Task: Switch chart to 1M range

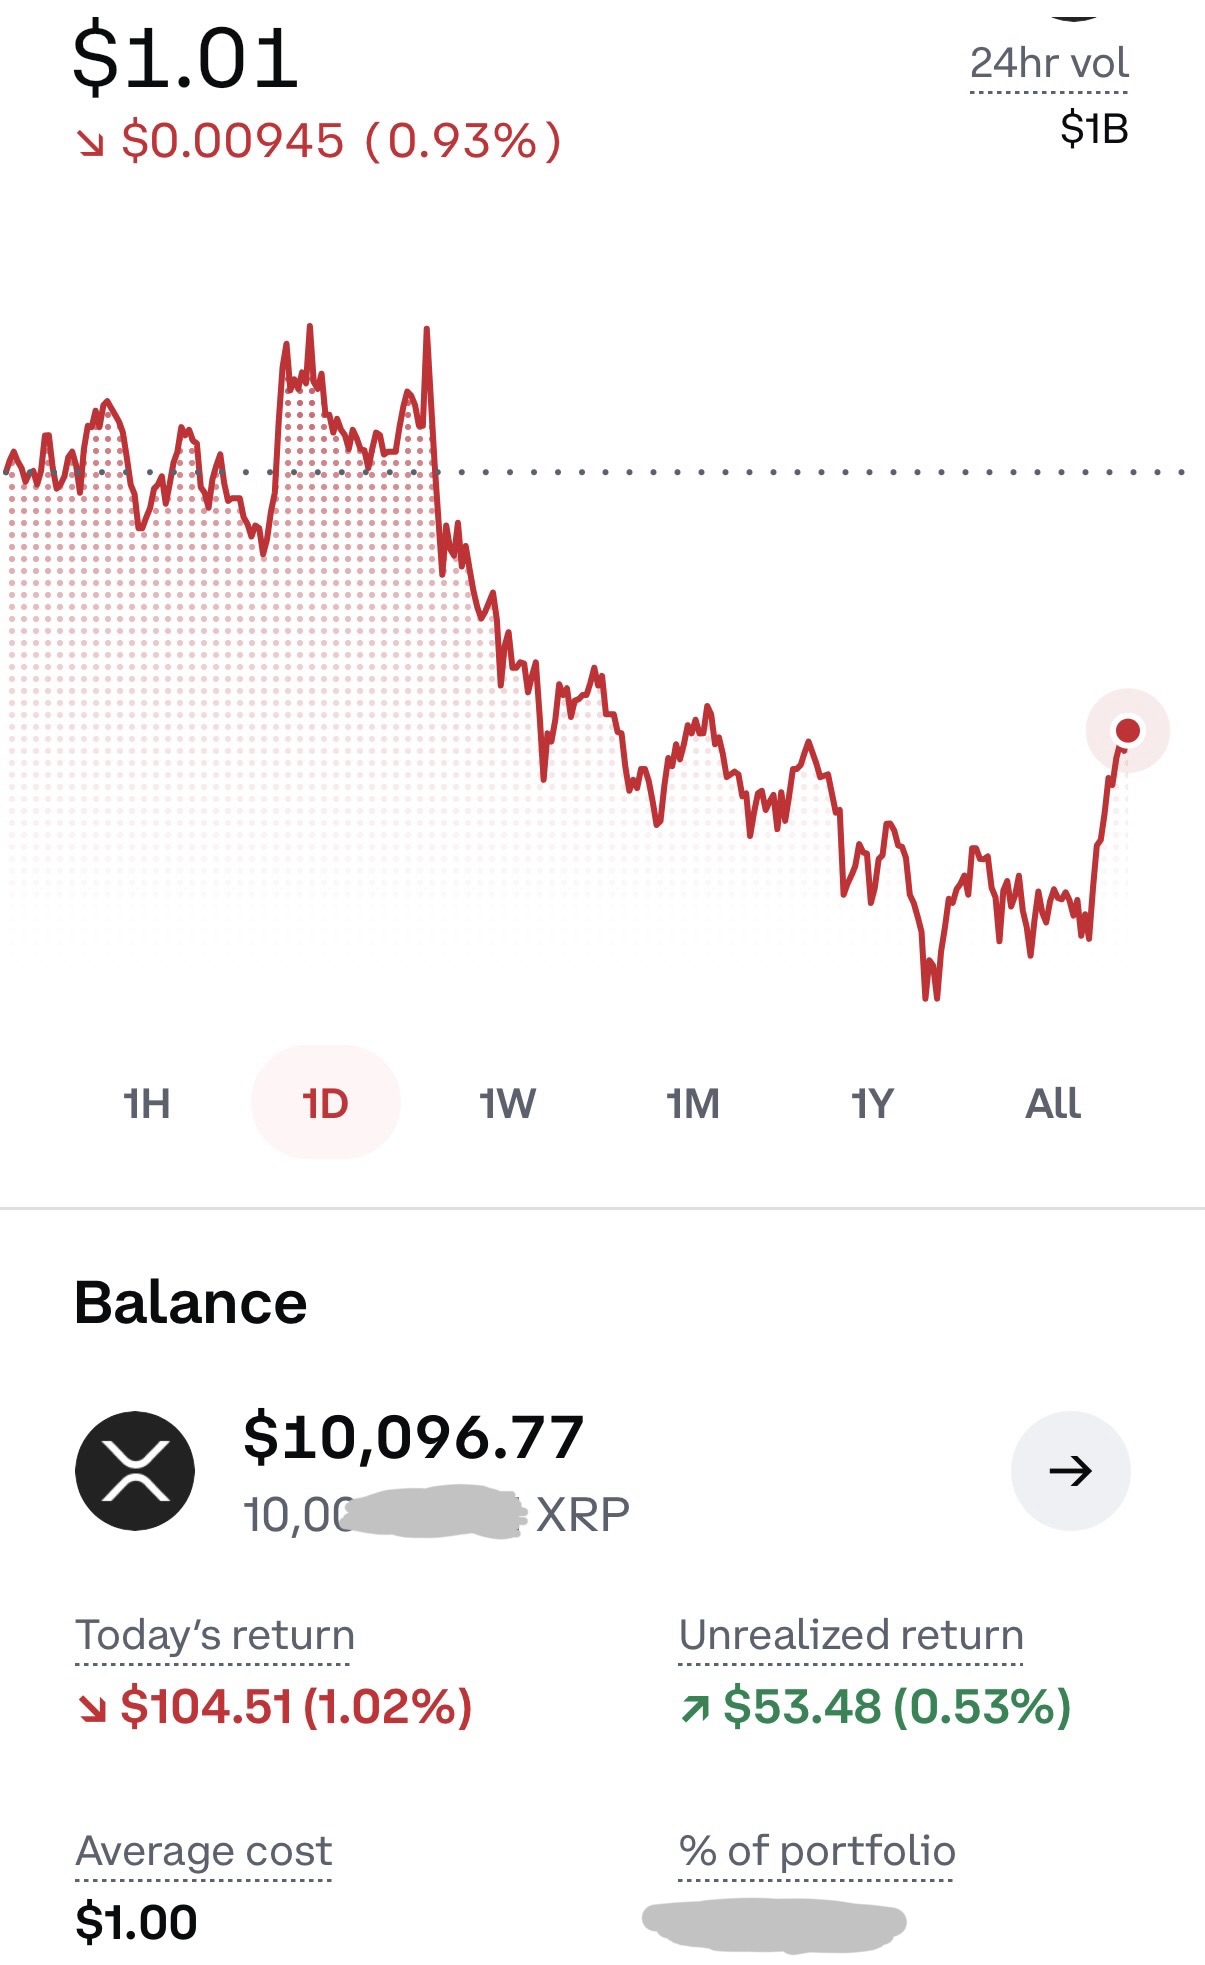Action: click(692, 1103)
